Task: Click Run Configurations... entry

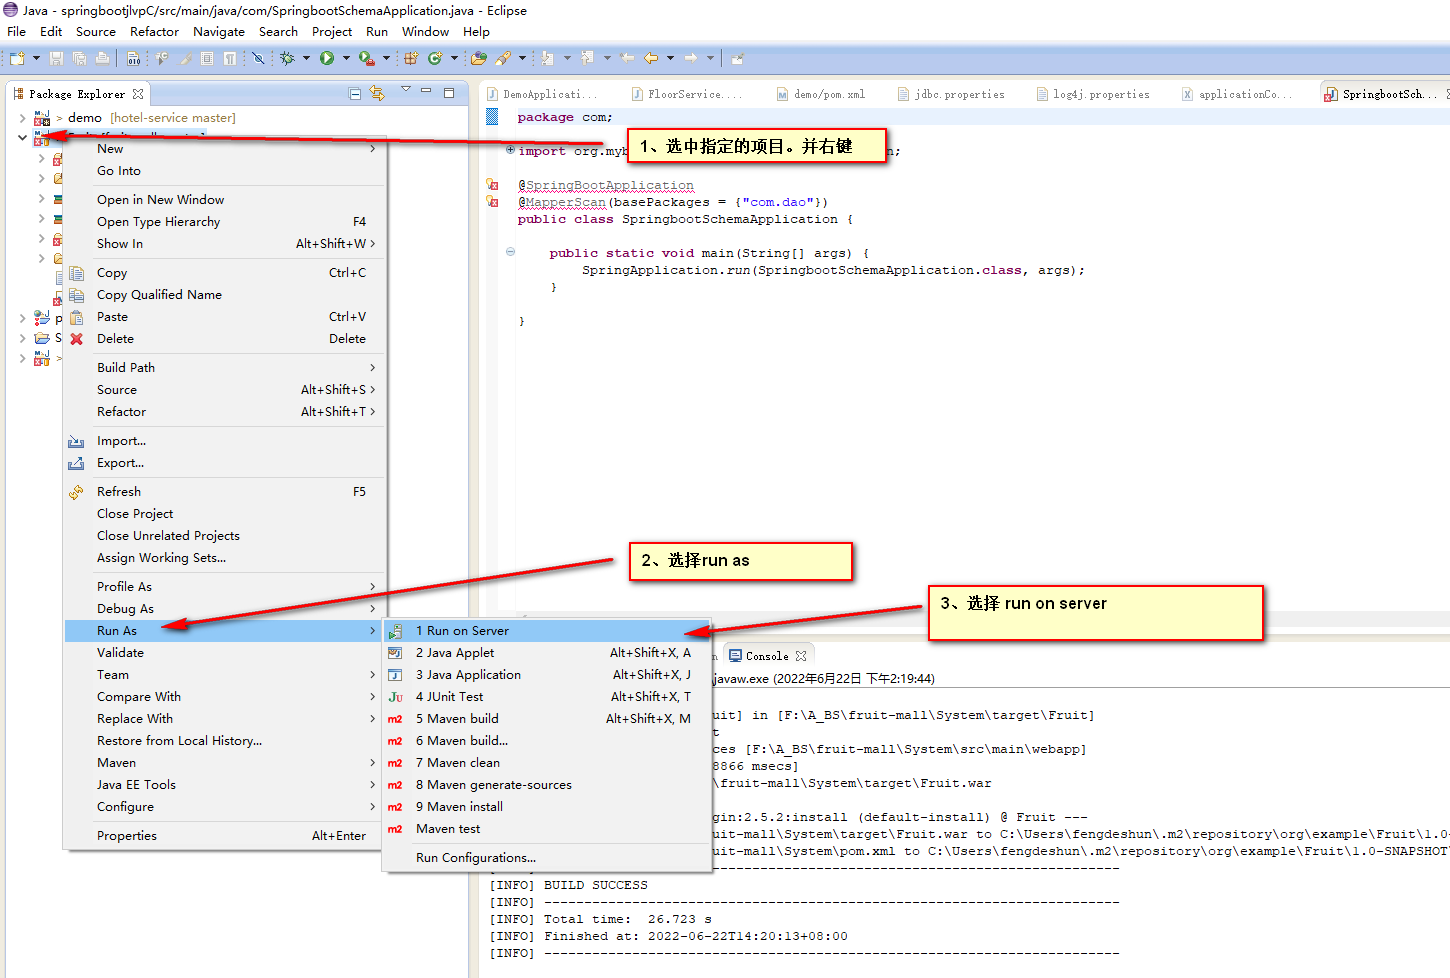Action: coord(547,858)
